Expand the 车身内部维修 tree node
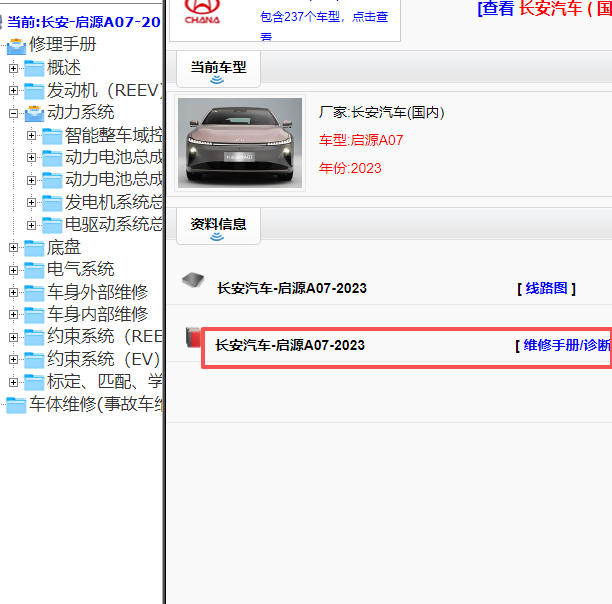Viewport: 612px width, 604px height. pos(13,314)
